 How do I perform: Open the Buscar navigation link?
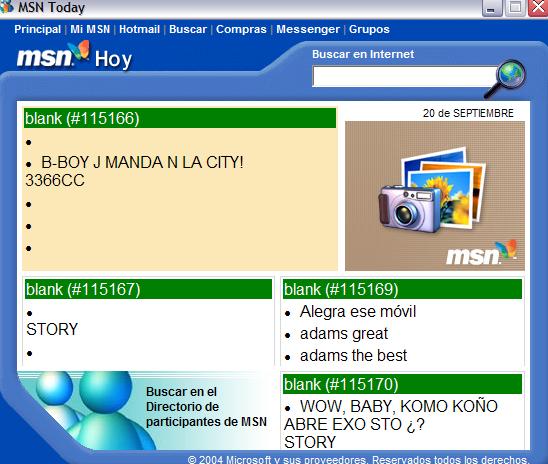(188, 29)
